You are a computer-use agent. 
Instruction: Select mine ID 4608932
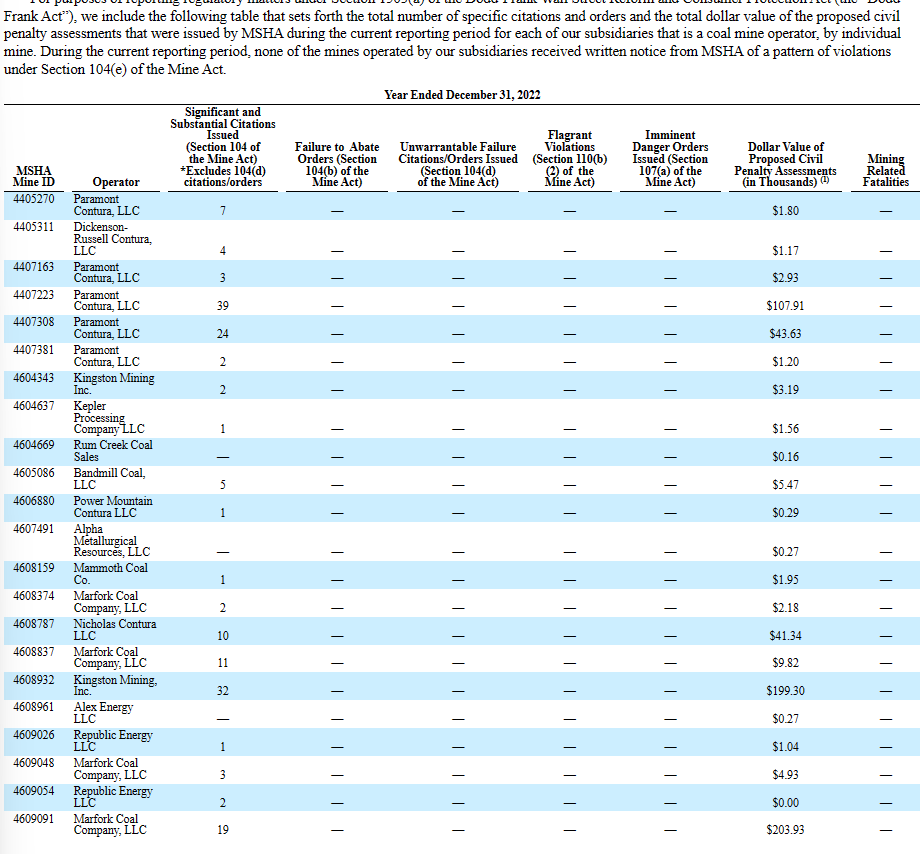(33, 680)
